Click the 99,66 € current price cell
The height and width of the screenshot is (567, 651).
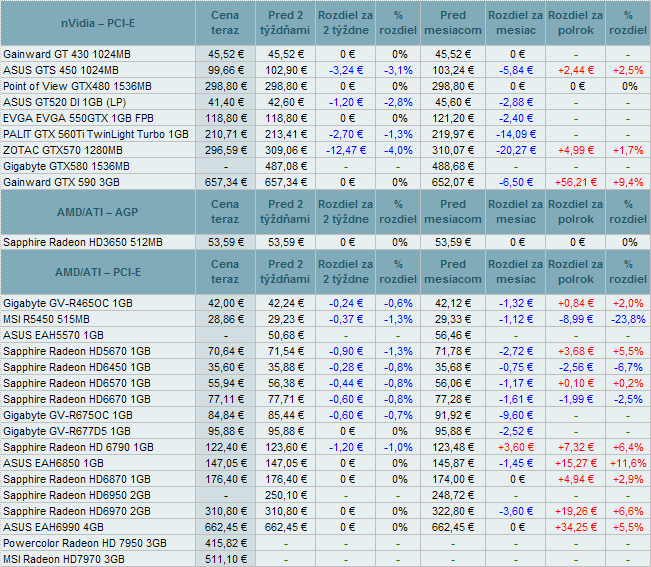tap(226, 70)
